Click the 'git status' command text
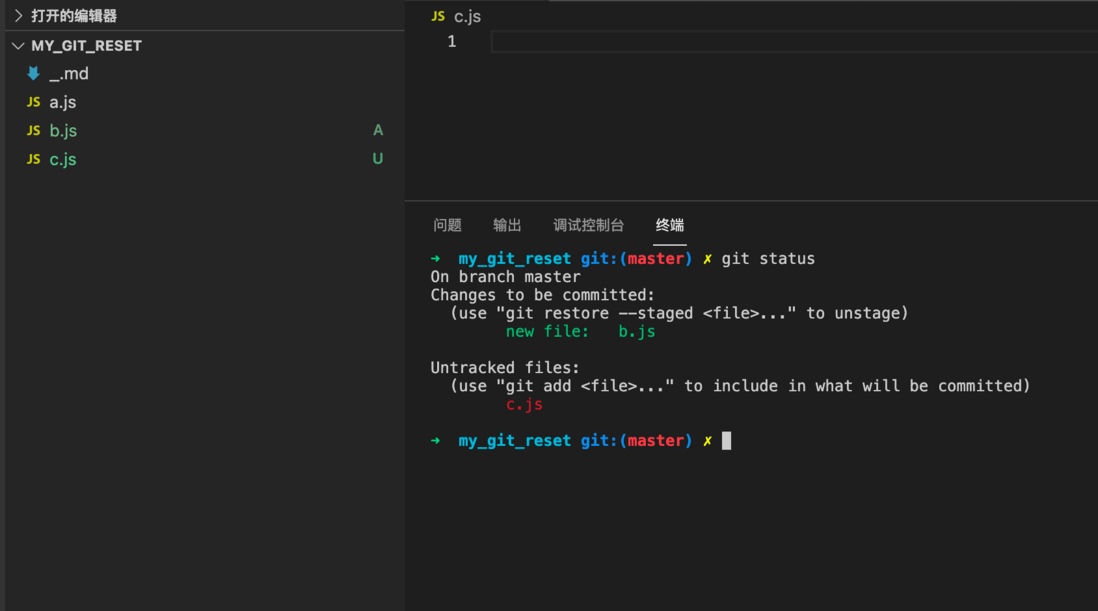Screen dimensions: 1098x611 click(x=768, y=259)
